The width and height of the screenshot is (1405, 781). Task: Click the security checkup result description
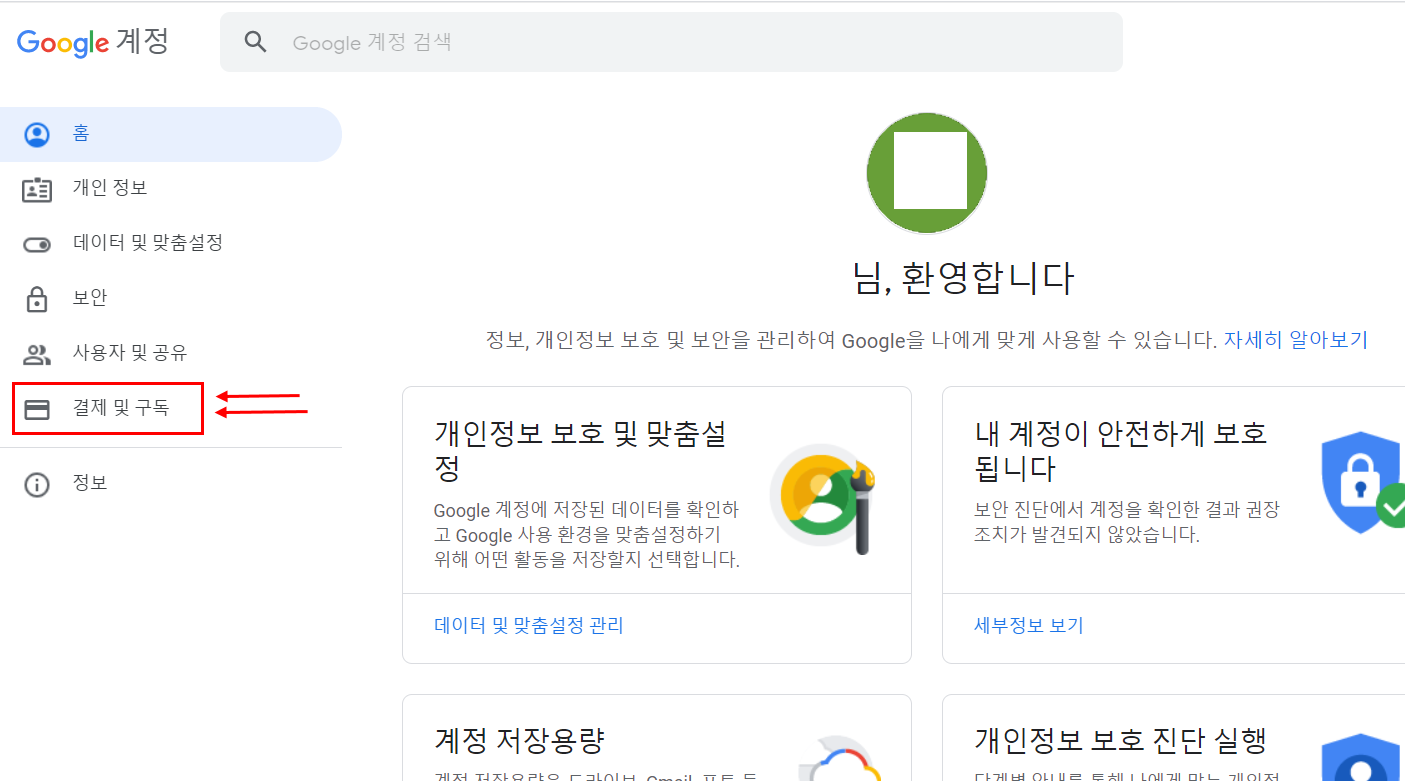[1127, 522]
